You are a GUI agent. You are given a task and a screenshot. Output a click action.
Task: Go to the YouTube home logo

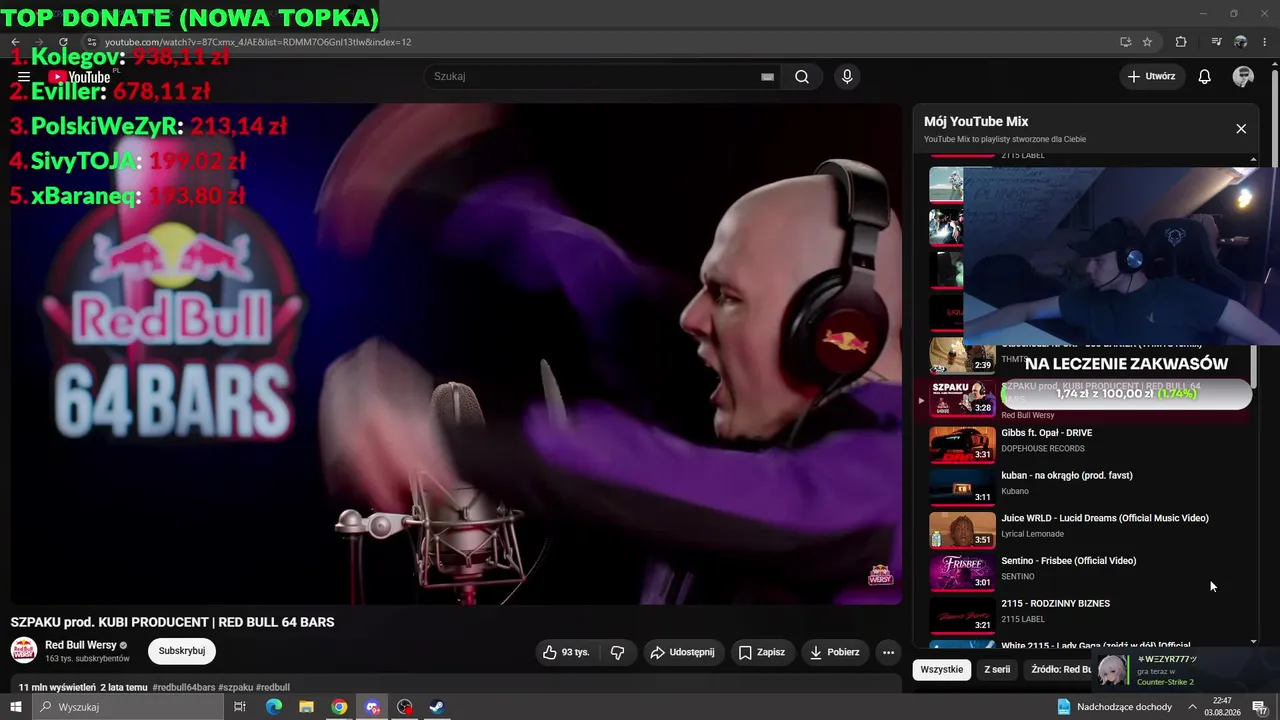click(79, 77)
